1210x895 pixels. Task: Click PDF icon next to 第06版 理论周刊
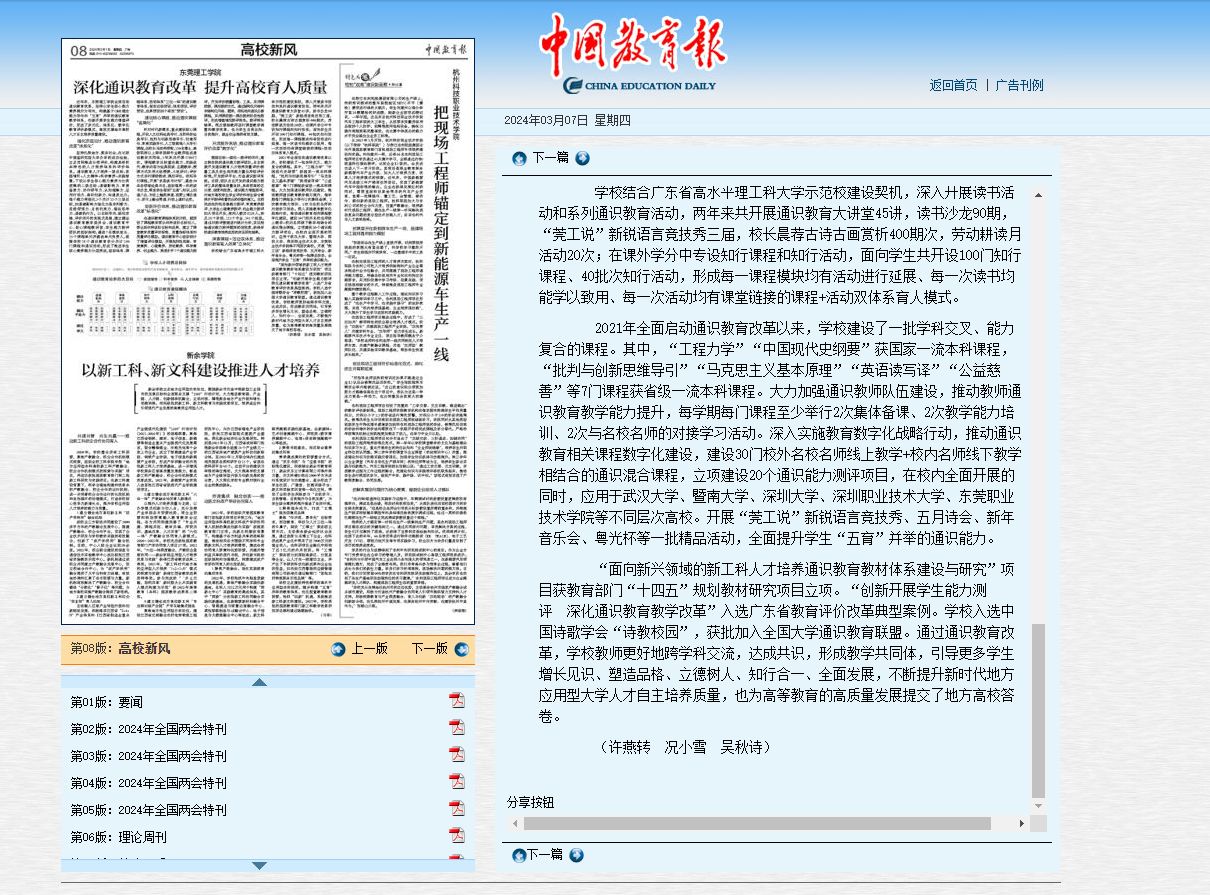point(457,836)
